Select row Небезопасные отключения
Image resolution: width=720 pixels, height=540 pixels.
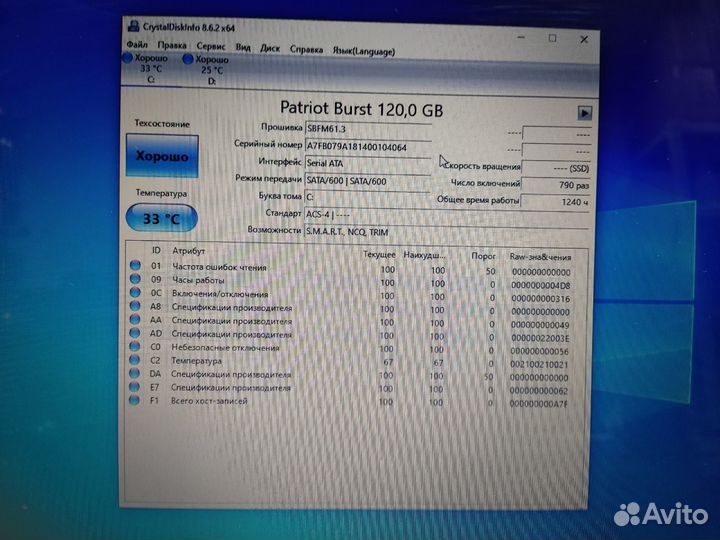[351, 349]
